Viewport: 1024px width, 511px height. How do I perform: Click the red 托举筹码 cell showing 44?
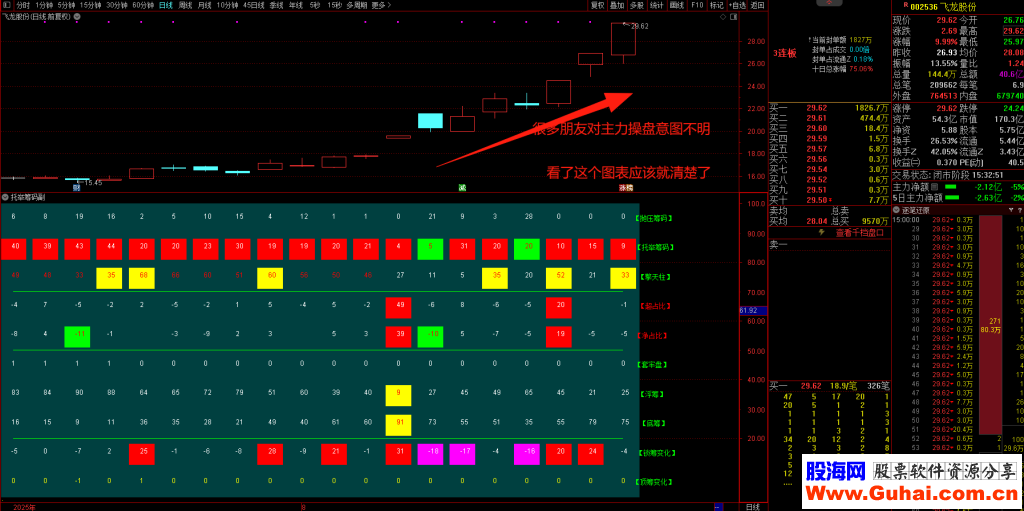click(x=109, y=249)
